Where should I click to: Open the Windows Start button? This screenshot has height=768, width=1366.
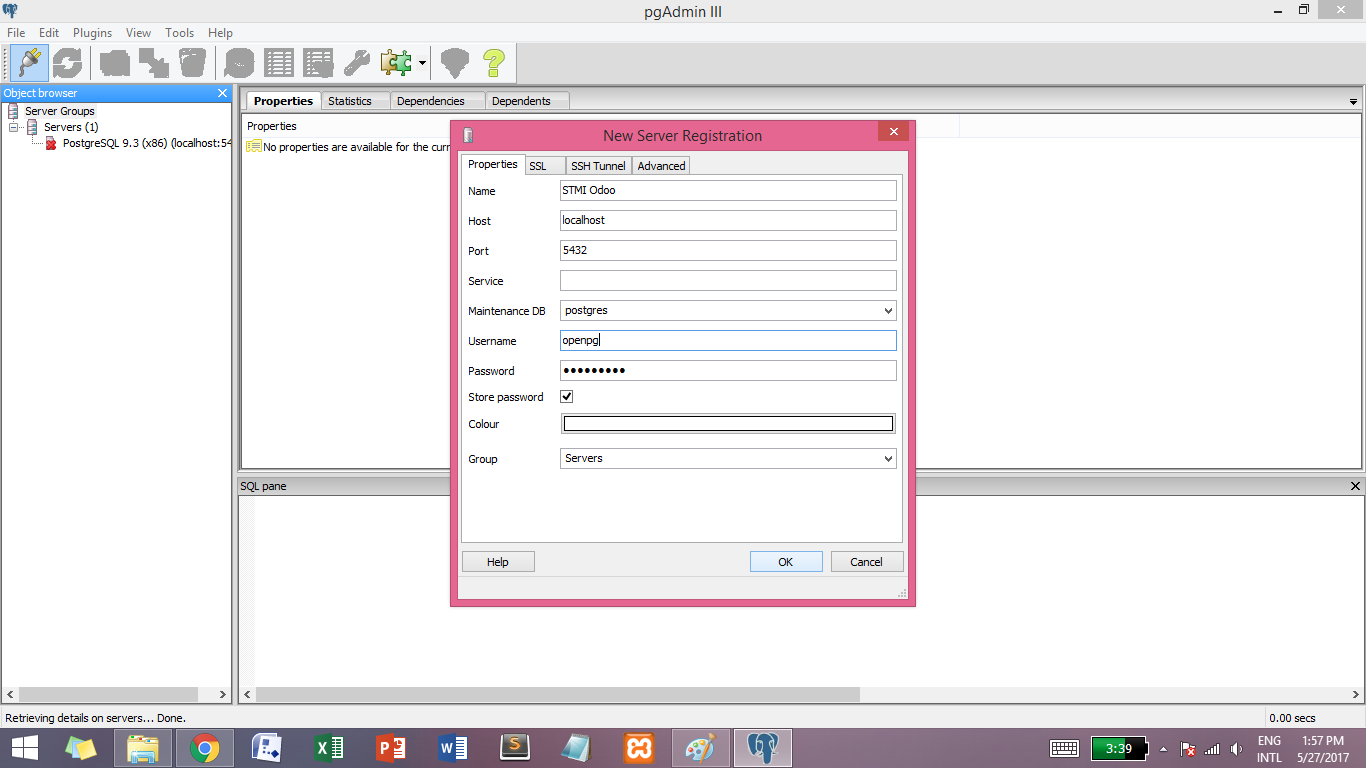(x=24, y=748)
